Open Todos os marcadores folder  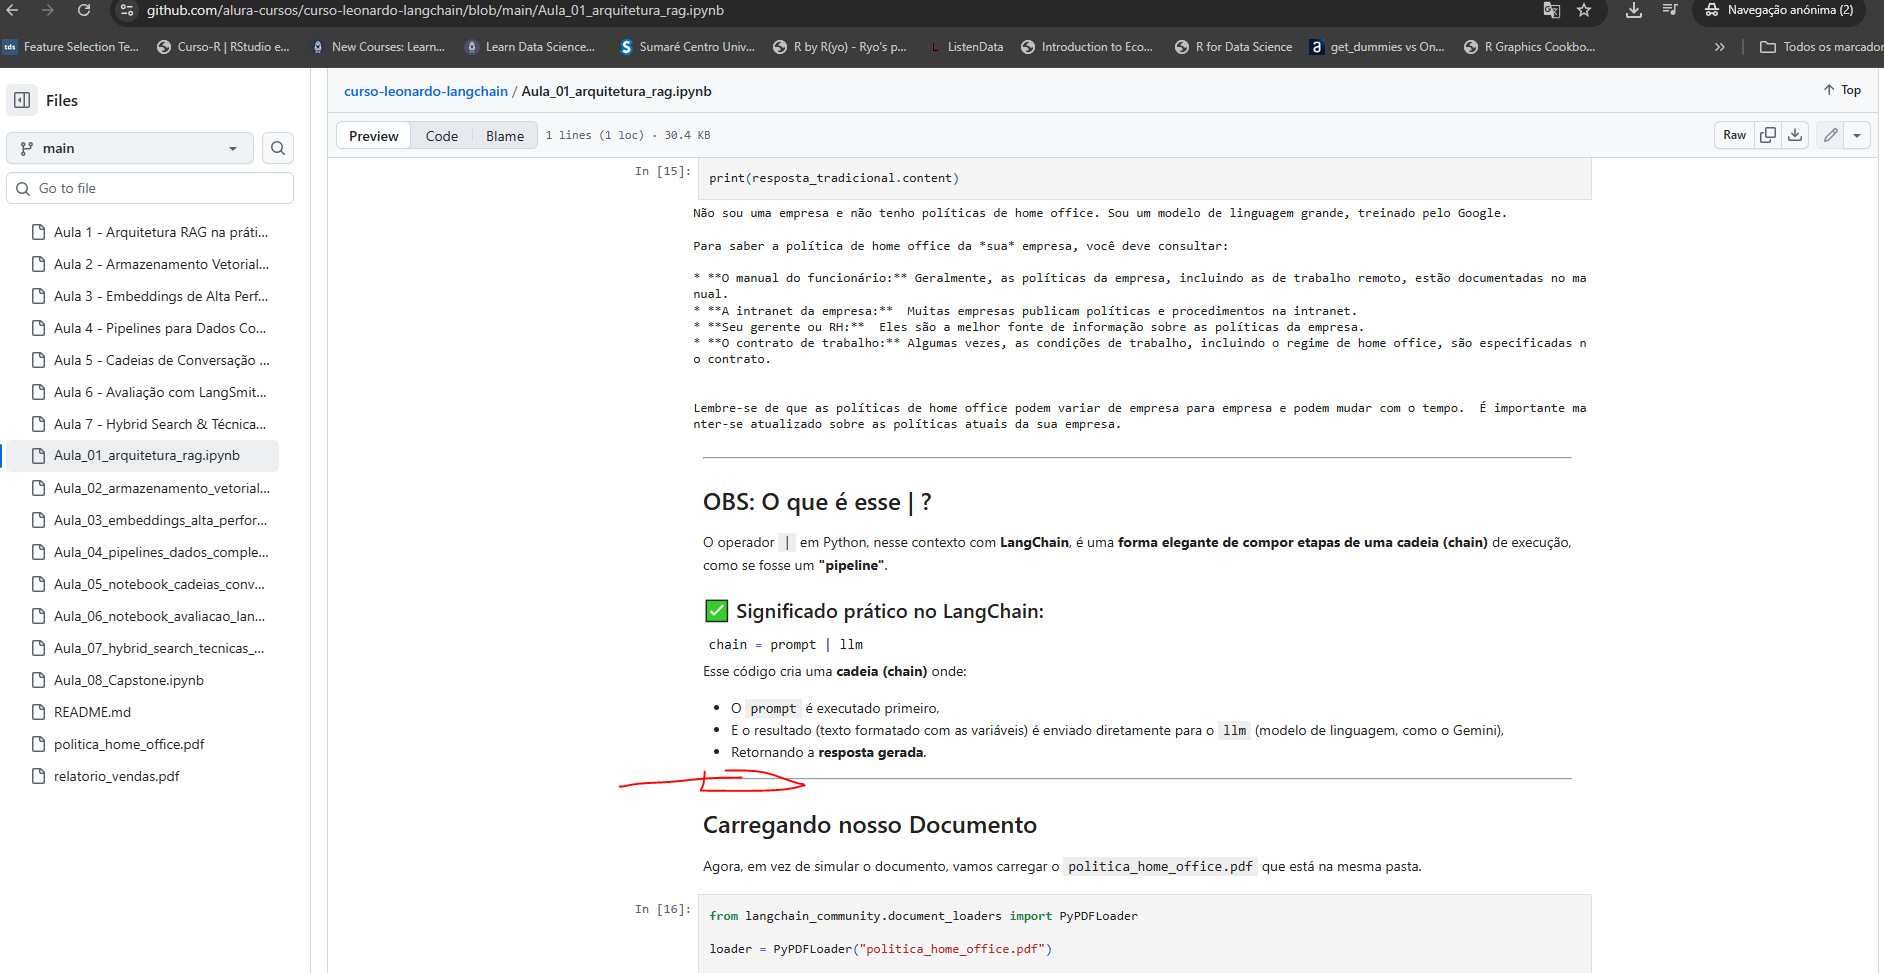tap(1821, 47)
